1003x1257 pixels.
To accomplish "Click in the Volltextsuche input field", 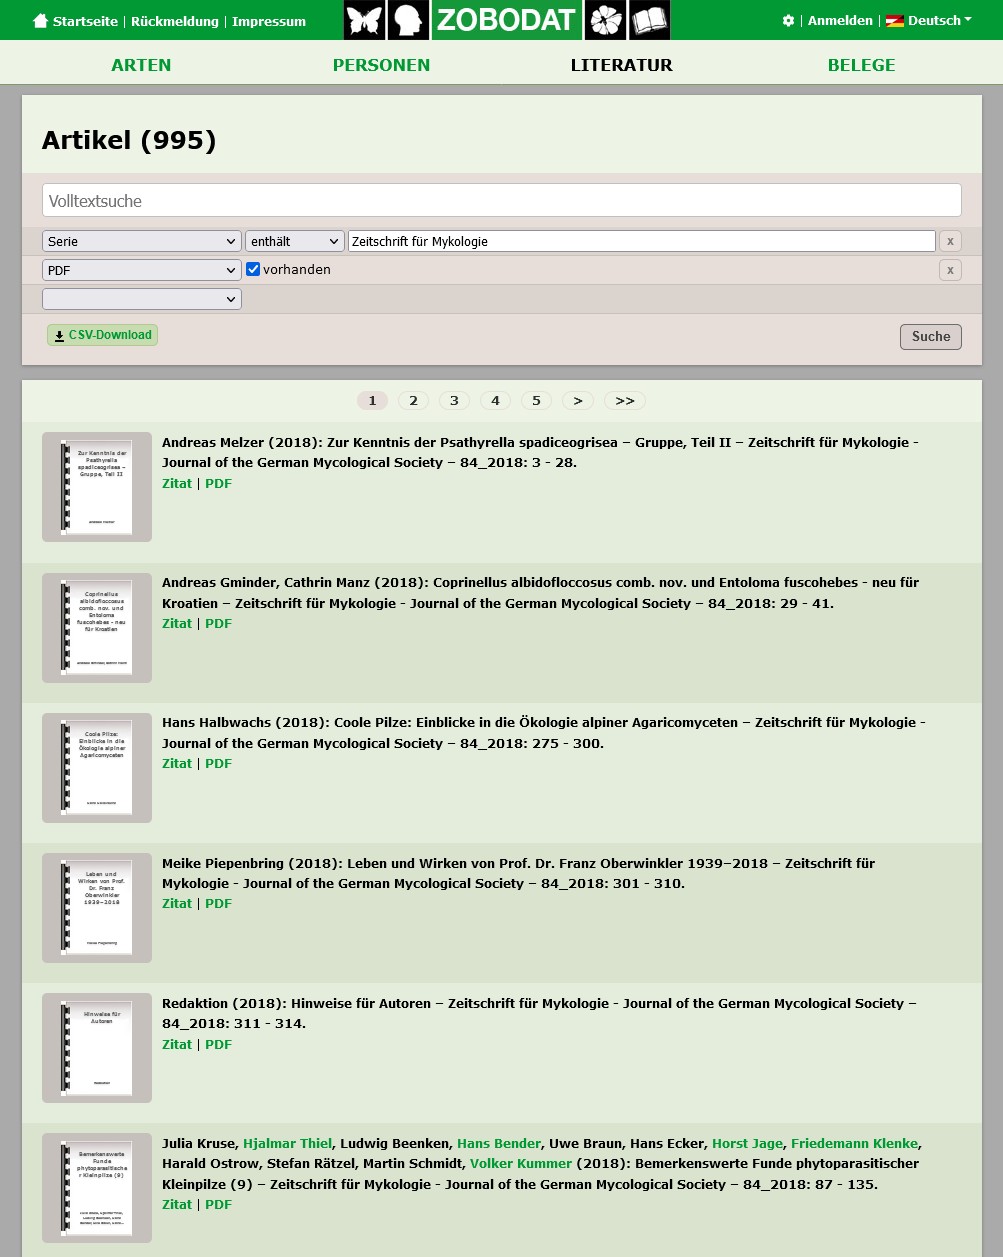I will point(501,200).
